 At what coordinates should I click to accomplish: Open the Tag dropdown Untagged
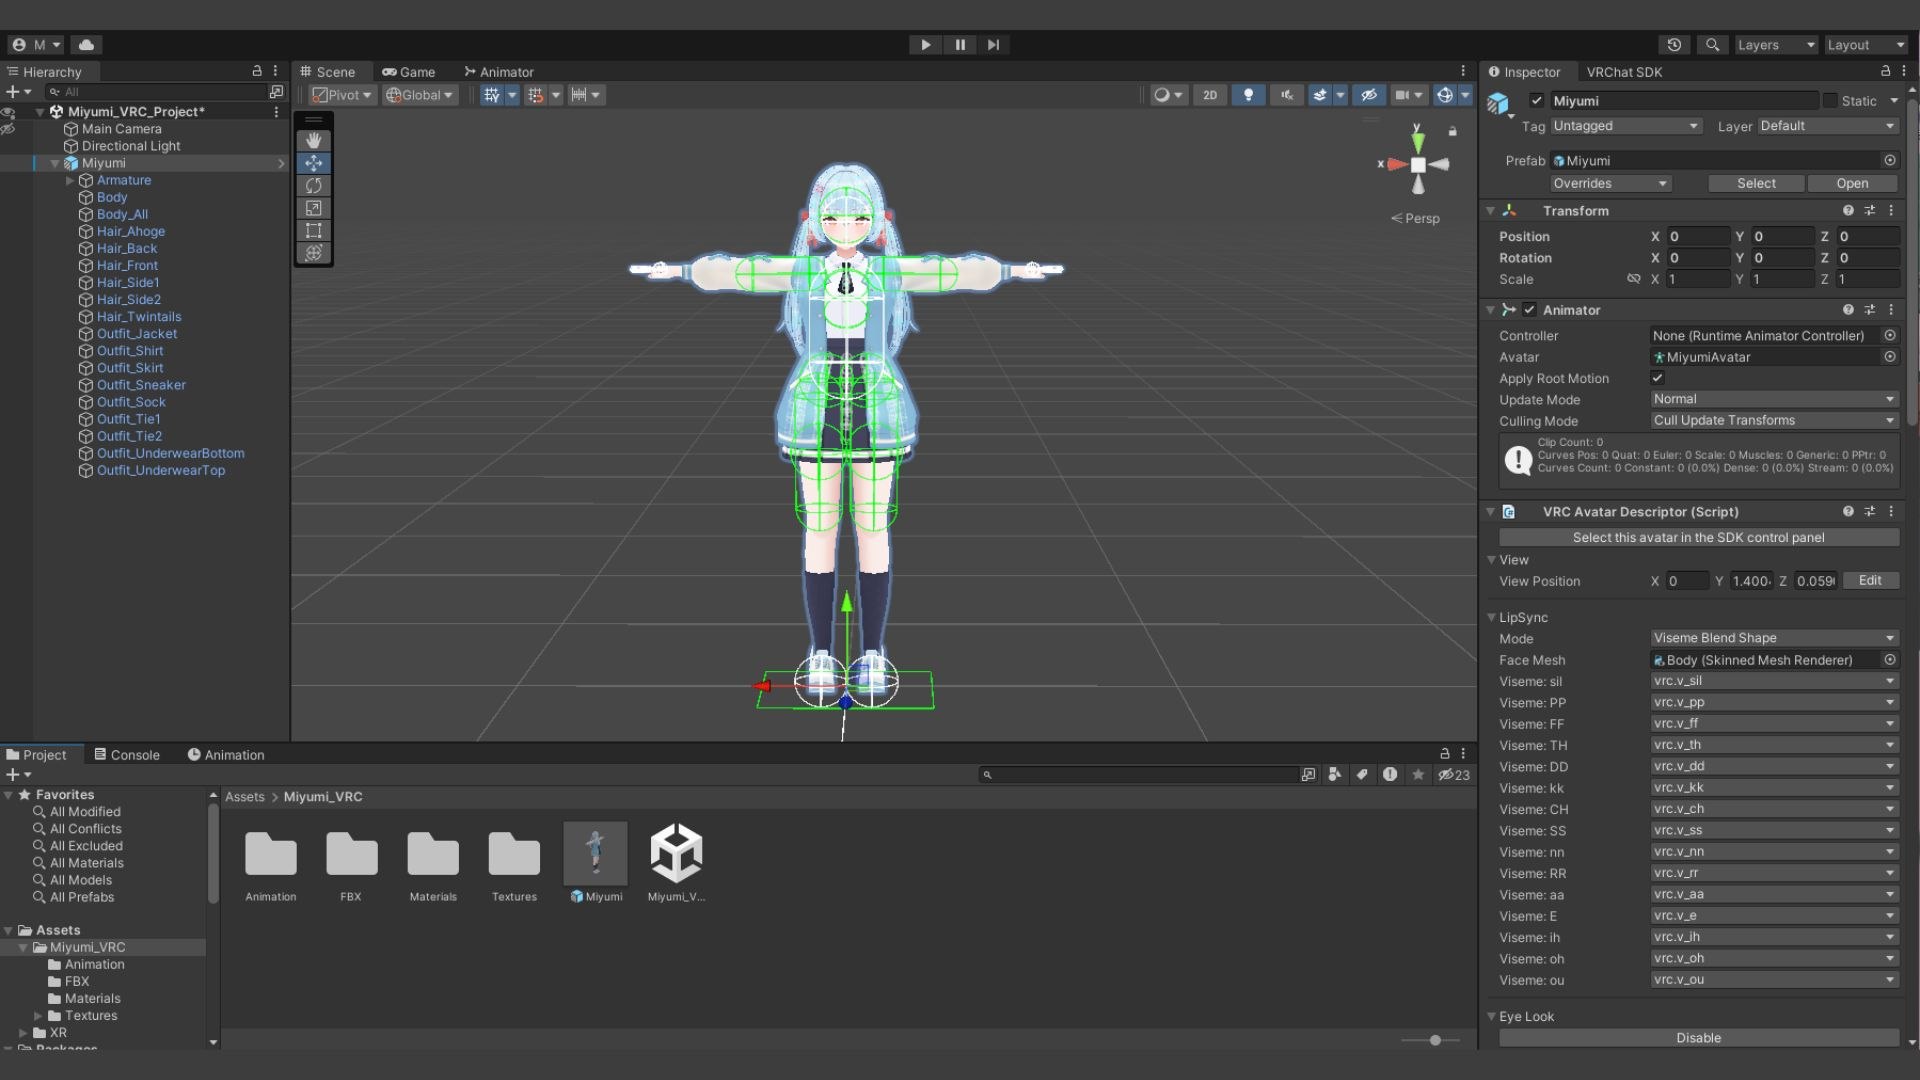point(1625,126)
